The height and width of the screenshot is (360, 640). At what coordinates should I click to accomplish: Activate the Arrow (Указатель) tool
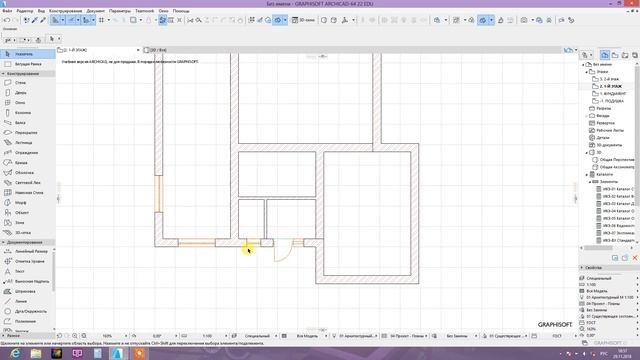click(x=27, y=54)
